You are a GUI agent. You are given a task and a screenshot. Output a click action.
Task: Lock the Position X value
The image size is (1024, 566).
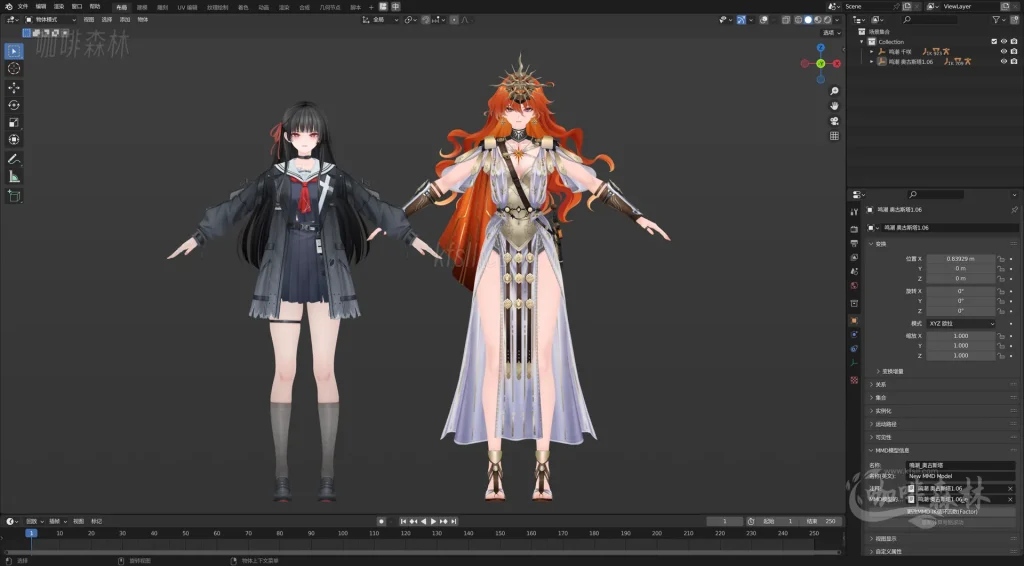point(1000,259)
